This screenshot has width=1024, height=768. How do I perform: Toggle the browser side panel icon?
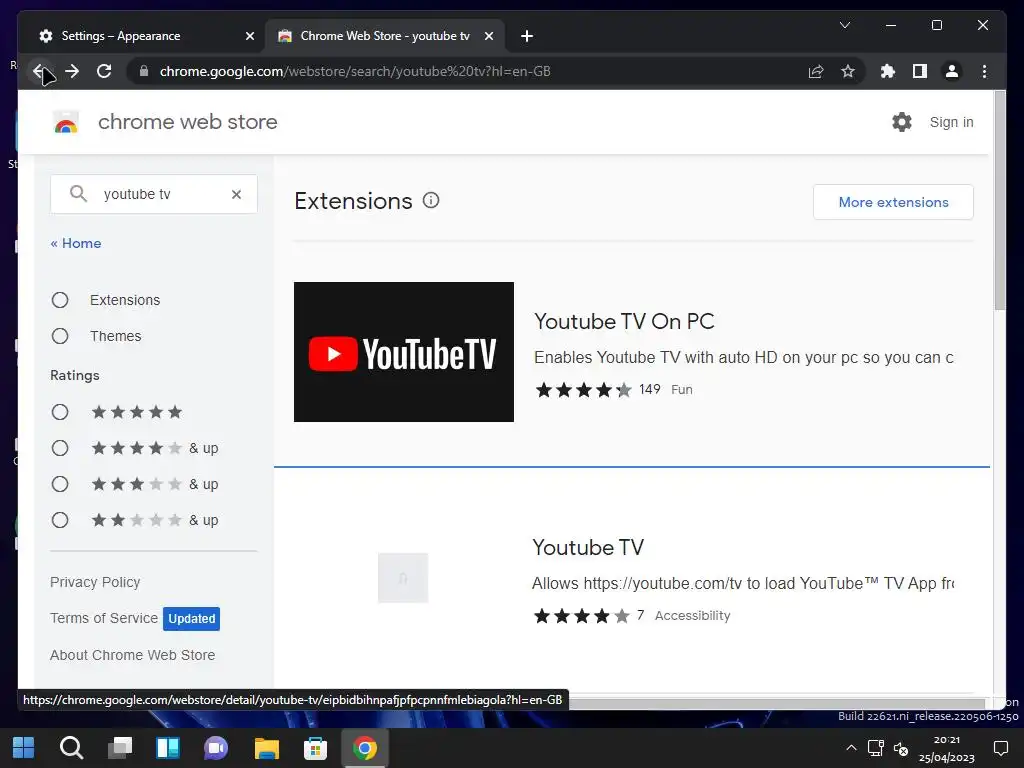920,71
